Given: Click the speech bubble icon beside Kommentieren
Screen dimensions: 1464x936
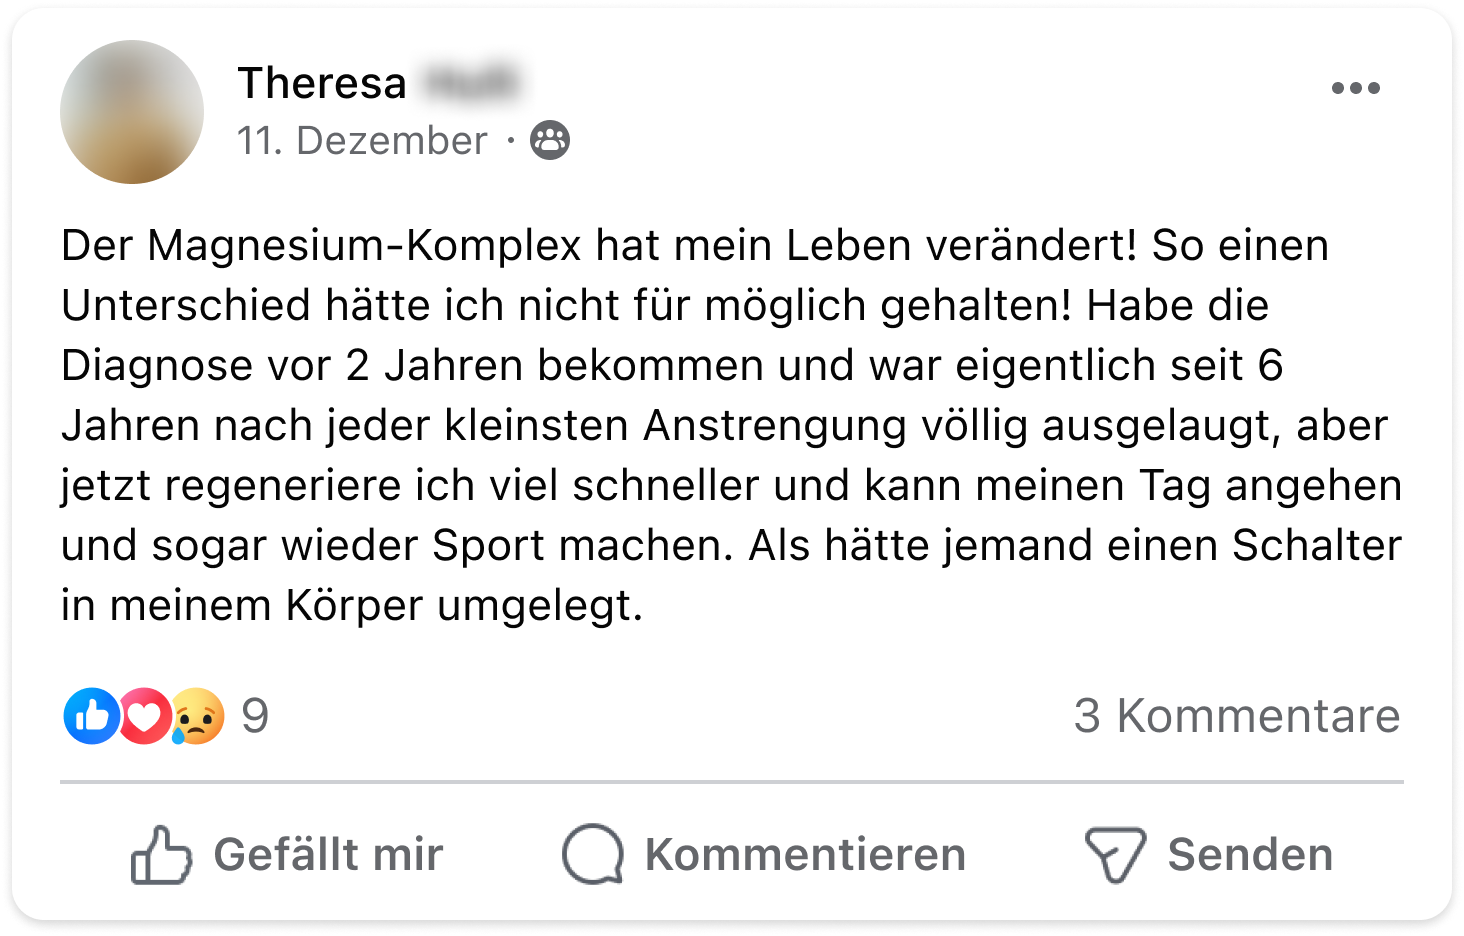Looking at the screenshot, I should 593,855.
